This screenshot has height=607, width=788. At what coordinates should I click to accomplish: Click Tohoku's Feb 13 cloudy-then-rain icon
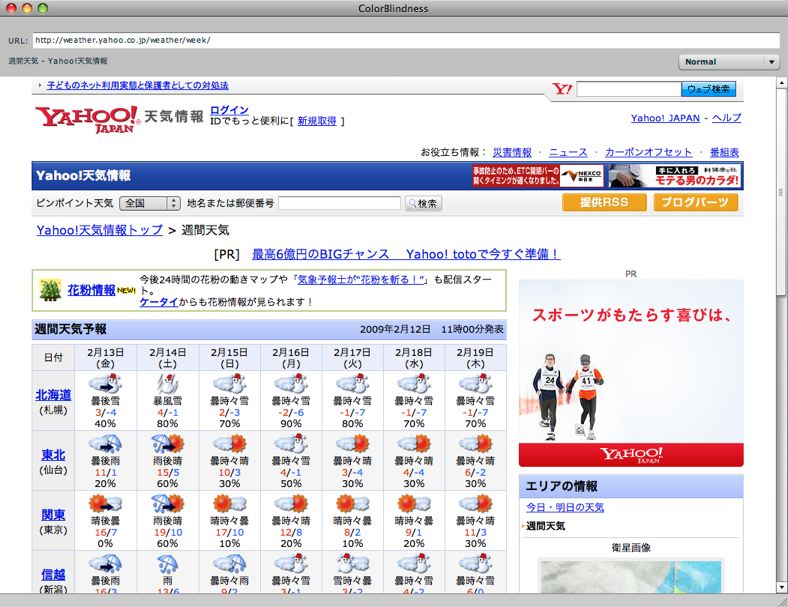click(105, 443)
